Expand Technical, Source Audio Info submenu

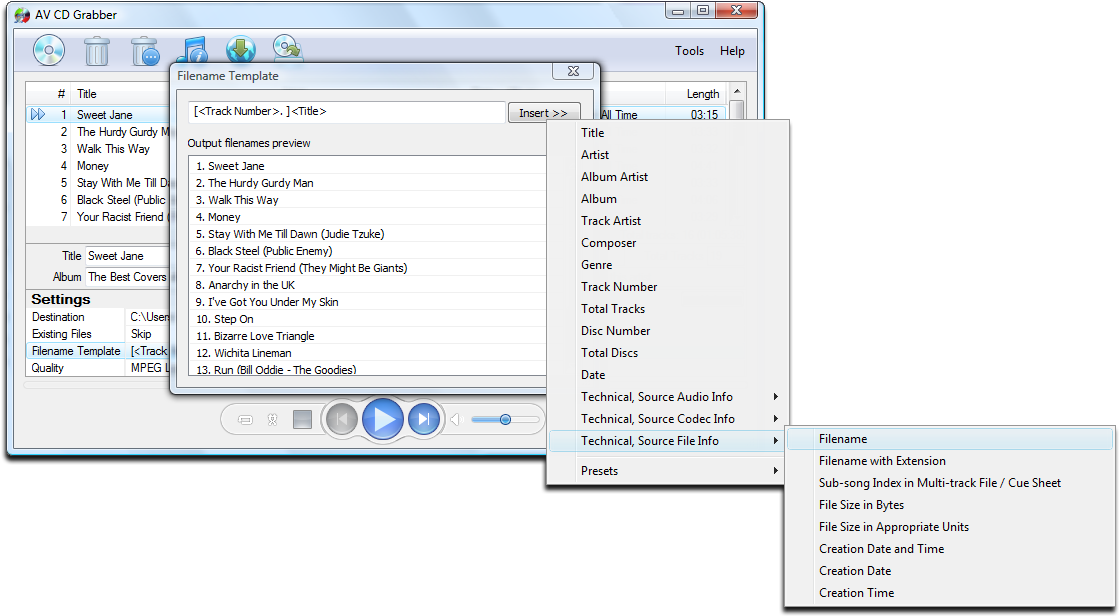tap(667, 397)
